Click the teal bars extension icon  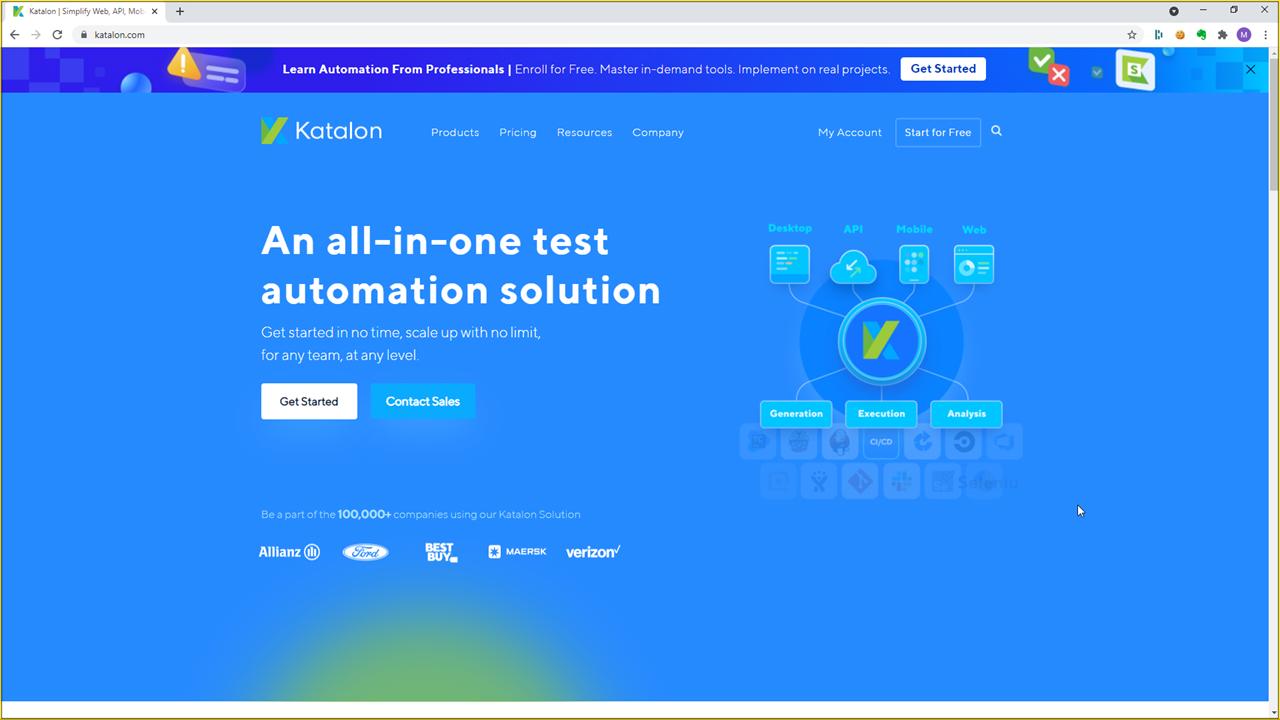(1159, 34)
